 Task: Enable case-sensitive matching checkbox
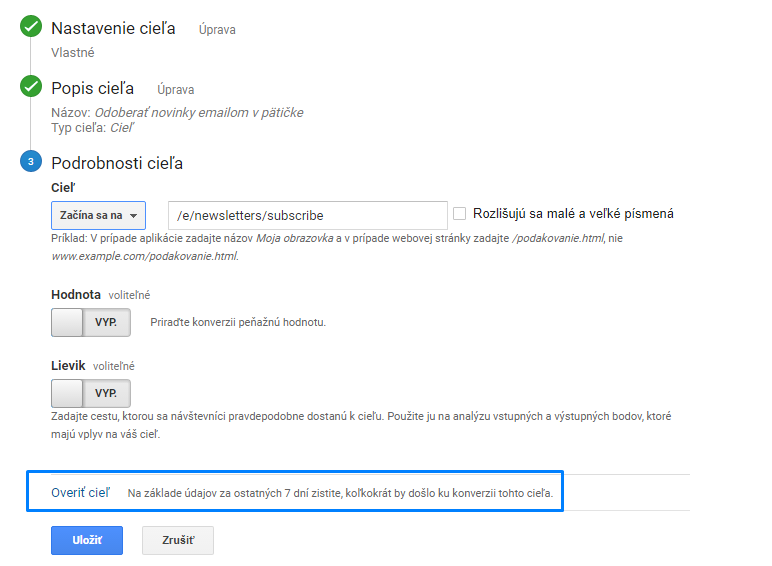click(x=459, y=214)
